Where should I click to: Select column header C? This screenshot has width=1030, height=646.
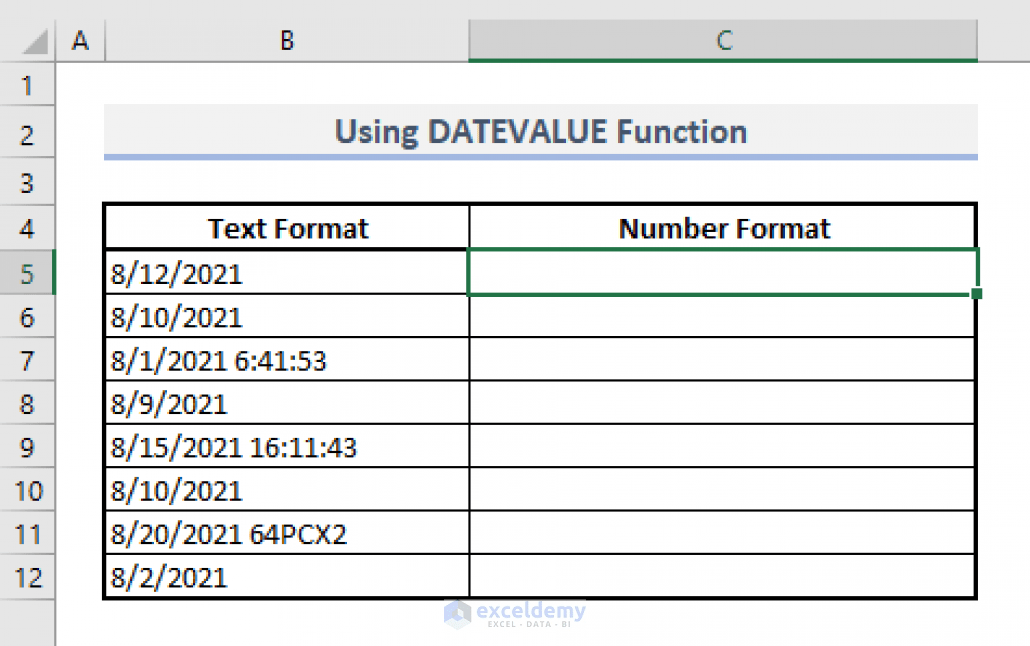[723, 40]
